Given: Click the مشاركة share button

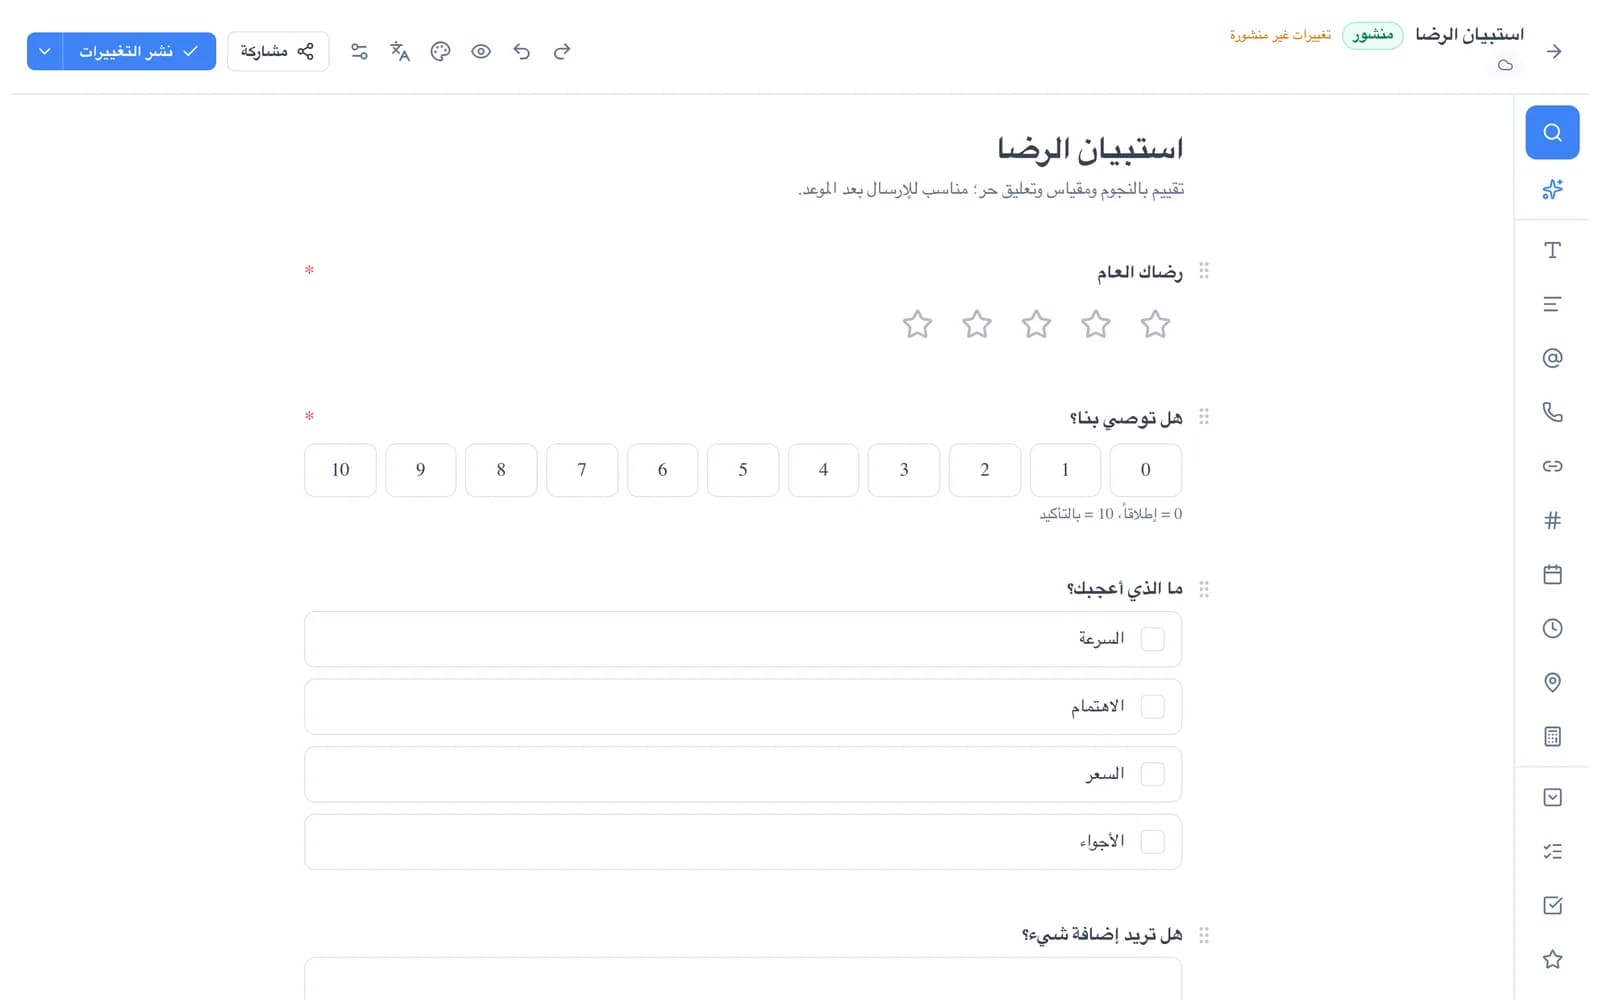Looking at the screenshot, I should 278,51.
